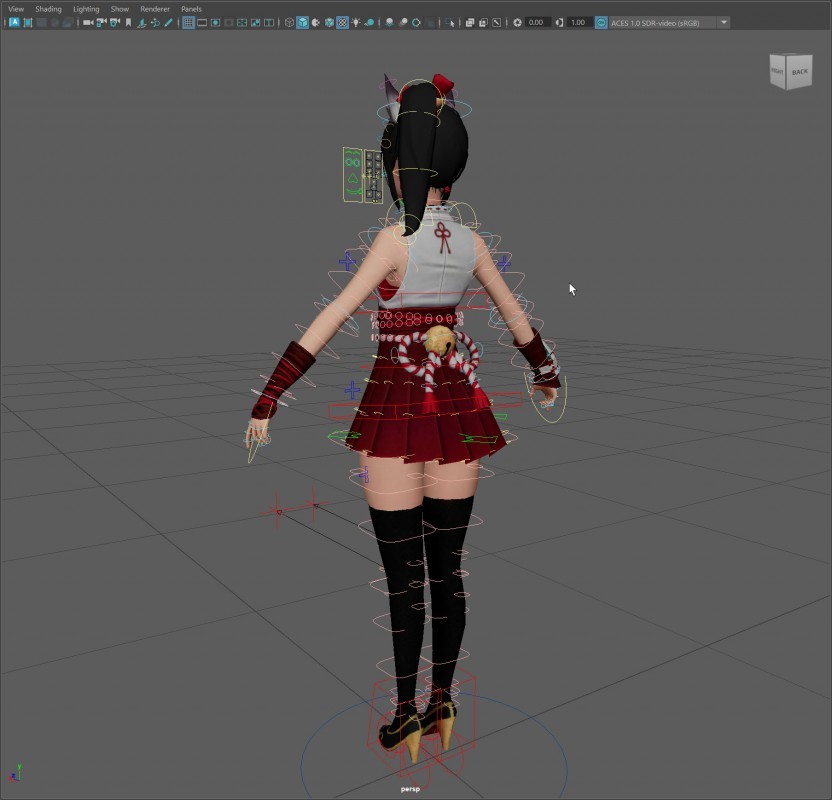Viewport: 832px width, 800px height.
Task: Toggle the color management view transform button
Action: click(x=601, y=22)
